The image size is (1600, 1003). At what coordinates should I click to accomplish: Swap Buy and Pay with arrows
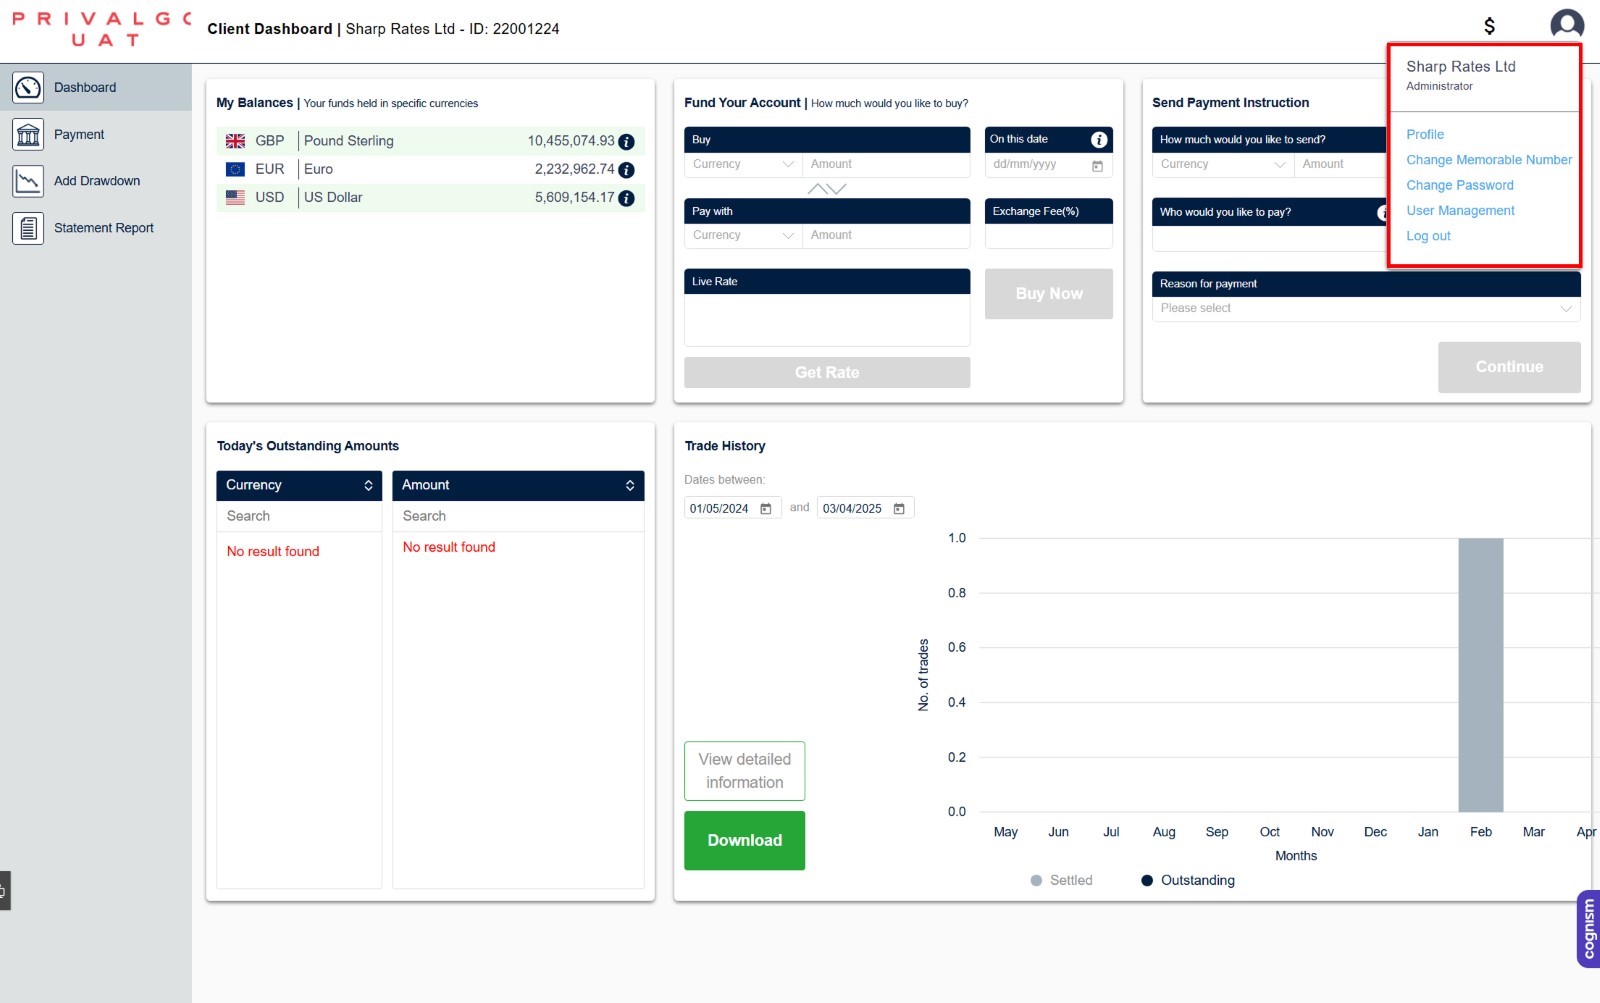(x=827, y=189)
